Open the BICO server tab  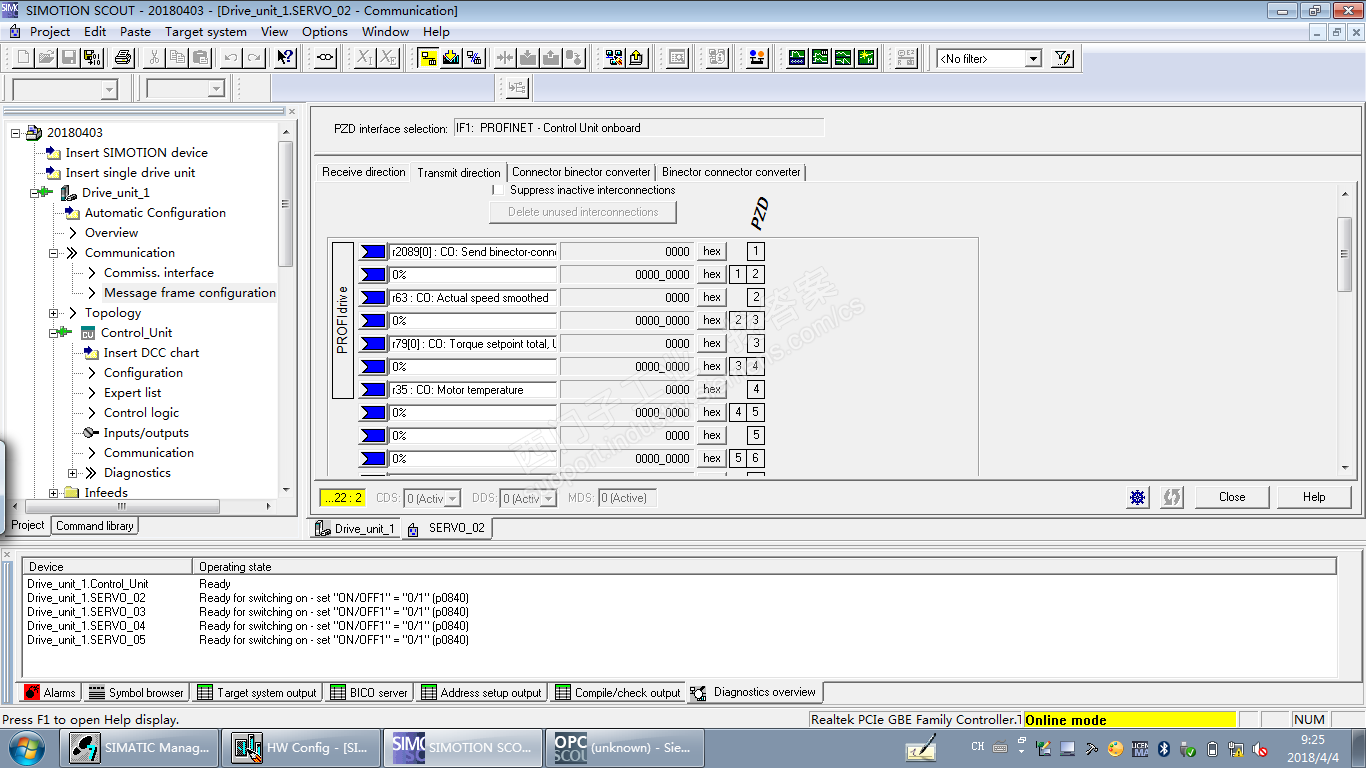(x=369, y=692)
